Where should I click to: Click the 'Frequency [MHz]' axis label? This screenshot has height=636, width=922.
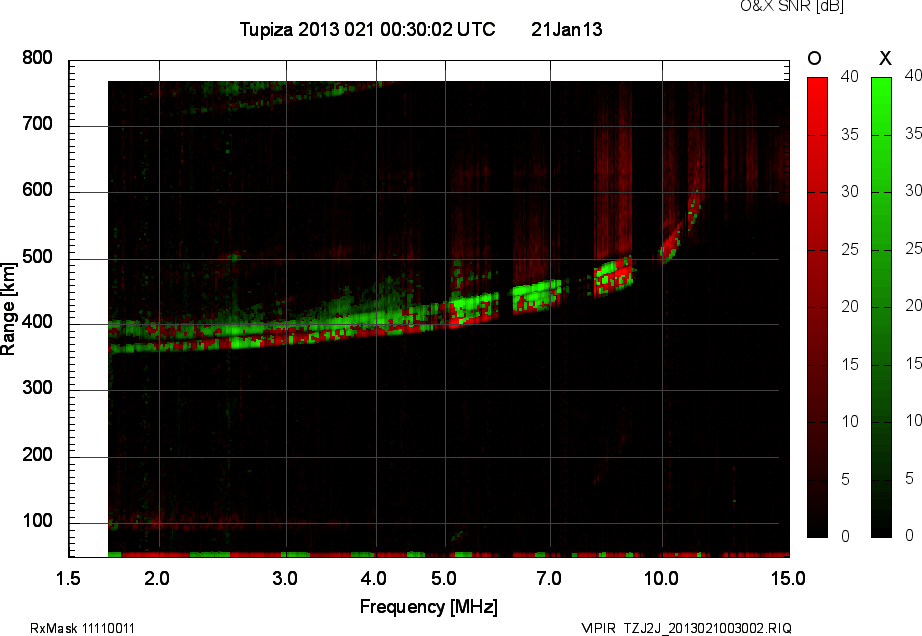click(429, 607)
